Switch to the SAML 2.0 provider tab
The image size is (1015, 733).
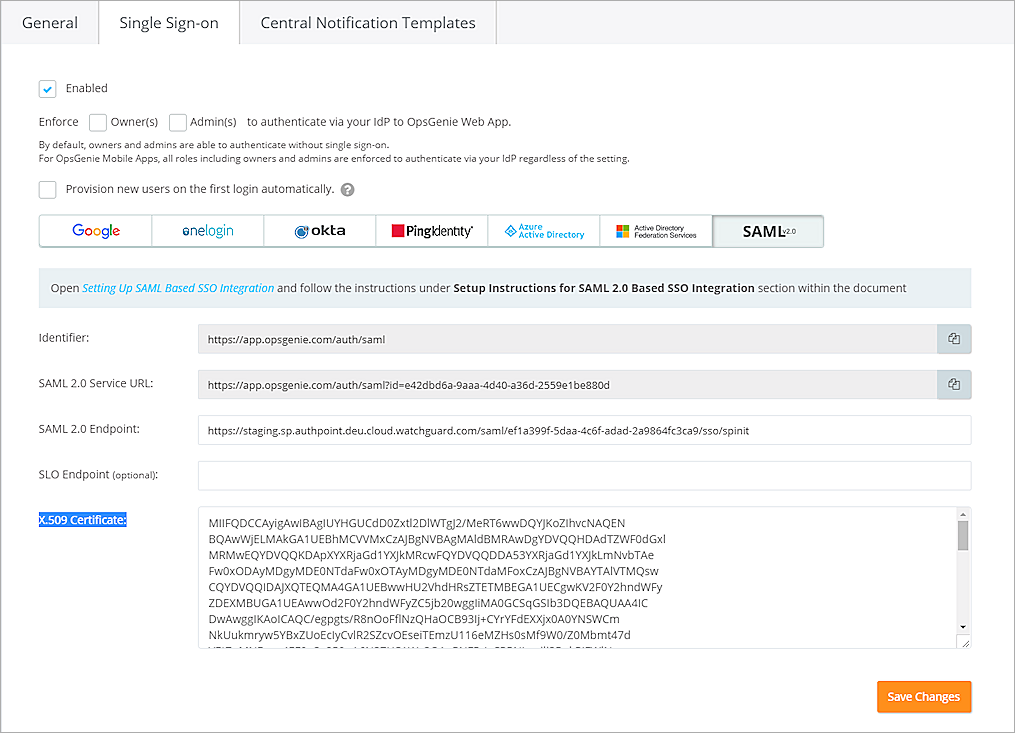click(767, 231)
